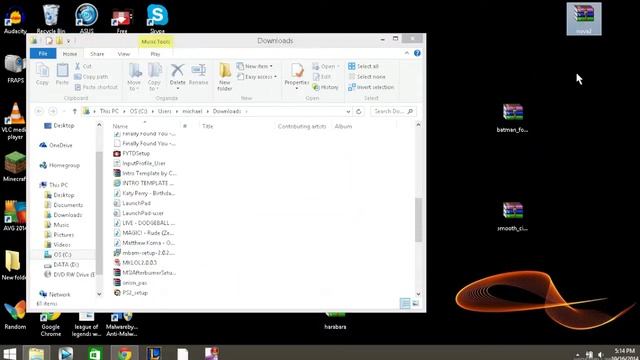Select Homegroup in the navigation pane

[60, 165]
